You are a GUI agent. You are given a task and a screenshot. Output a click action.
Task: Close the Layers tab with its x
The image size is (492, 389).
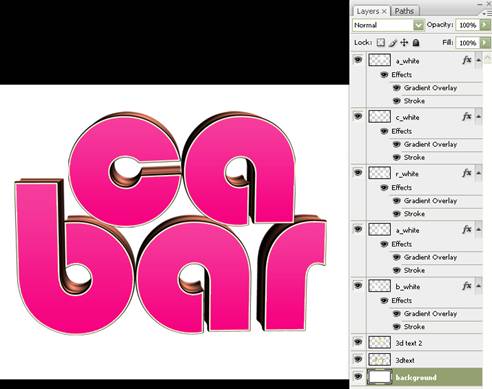pyautogui.click(x=384, y=12)
